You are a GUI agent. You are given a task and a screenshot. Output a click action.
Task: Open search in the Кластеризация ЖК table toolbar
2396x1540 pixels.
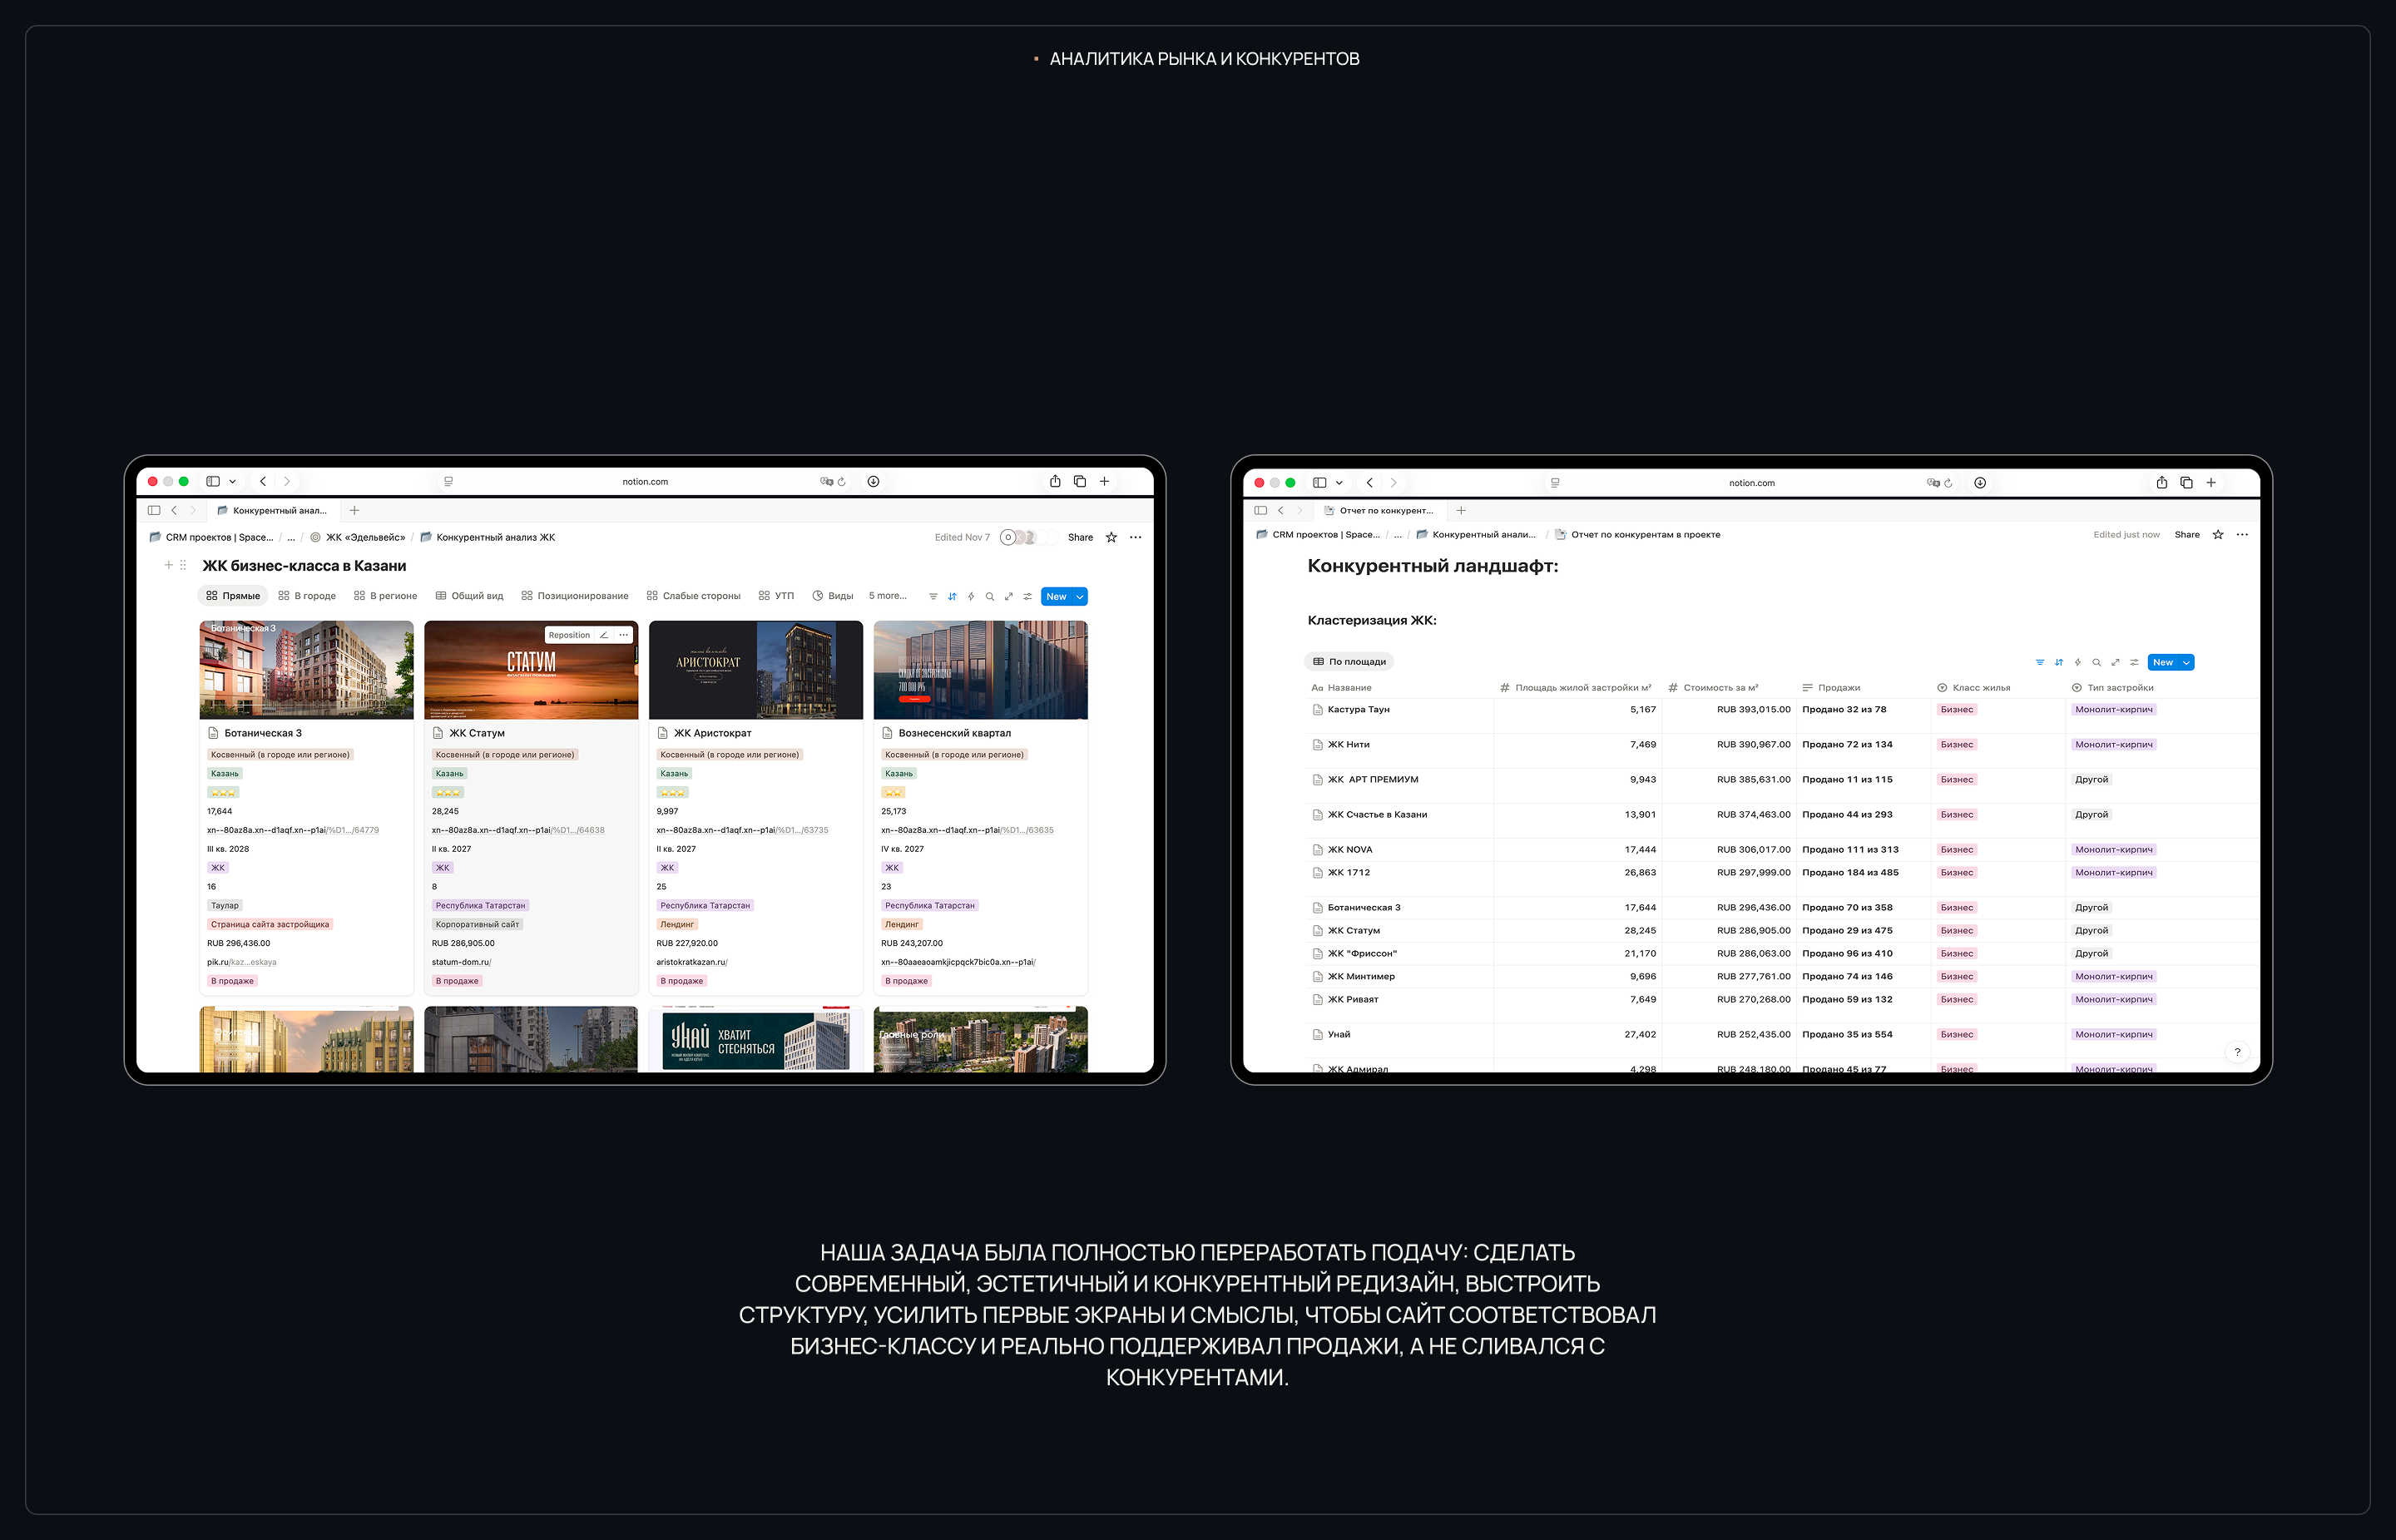(x=2096, y=663)
